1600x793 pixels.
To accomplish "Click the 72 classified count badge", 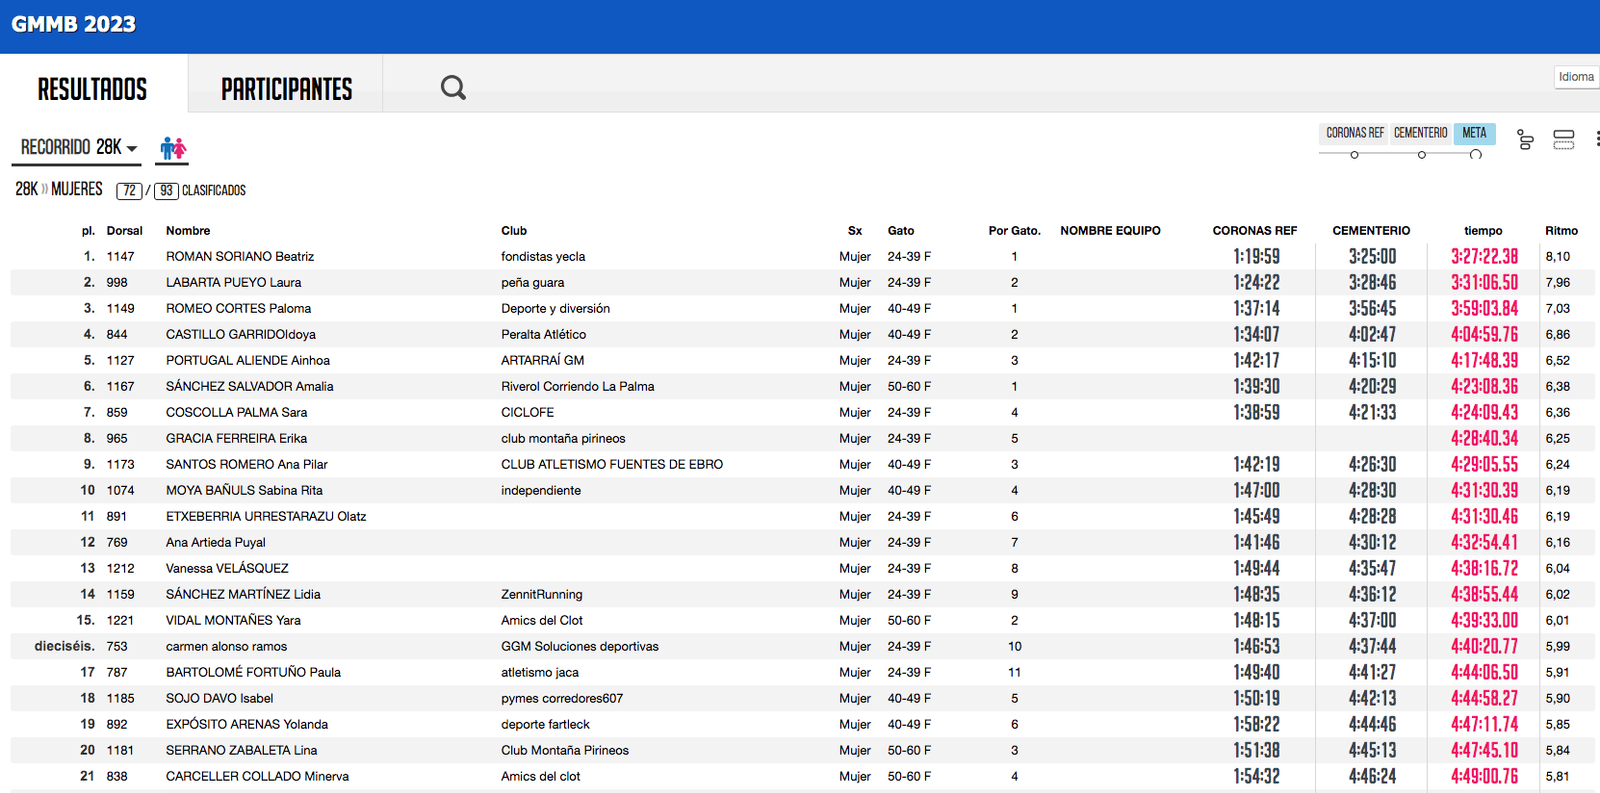I will [x=129, y=191].
